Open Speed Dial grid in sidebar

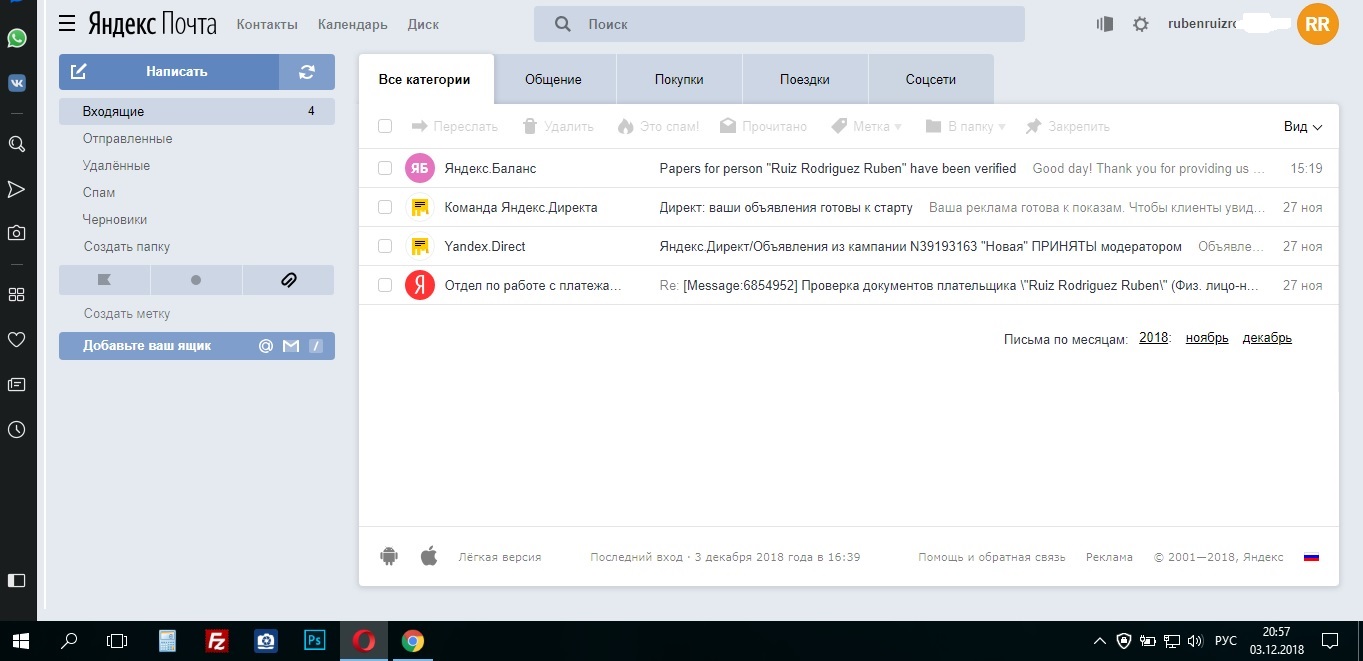[x=16, y=295]
